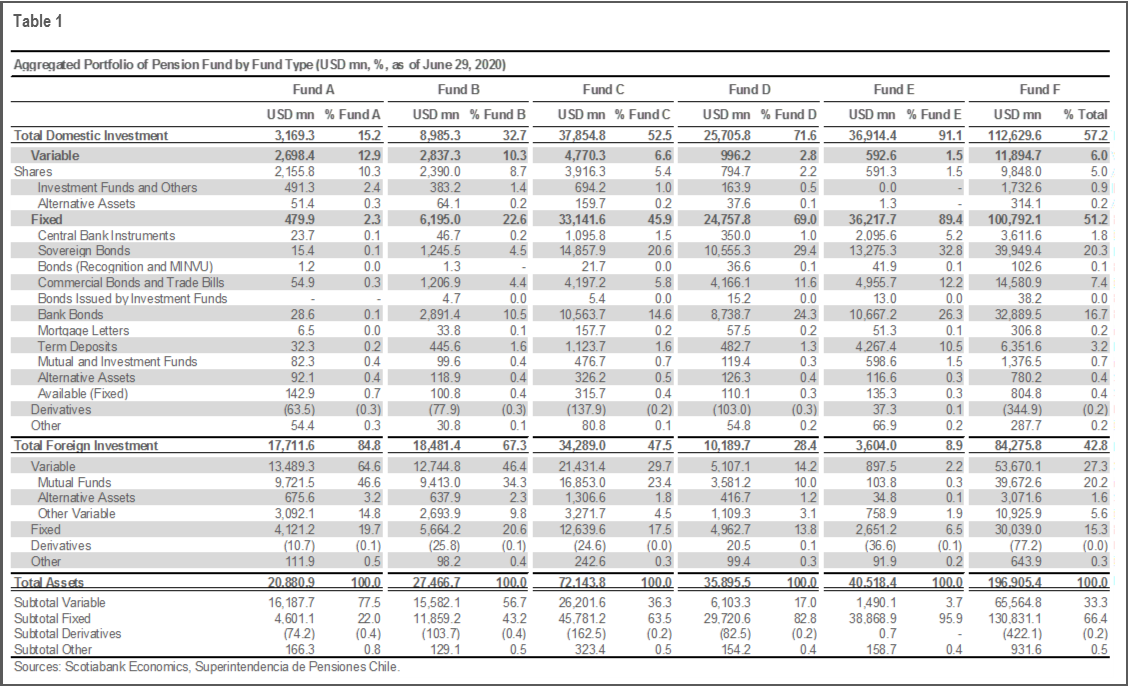Click the Sources footnote below the table

point(206,667)
